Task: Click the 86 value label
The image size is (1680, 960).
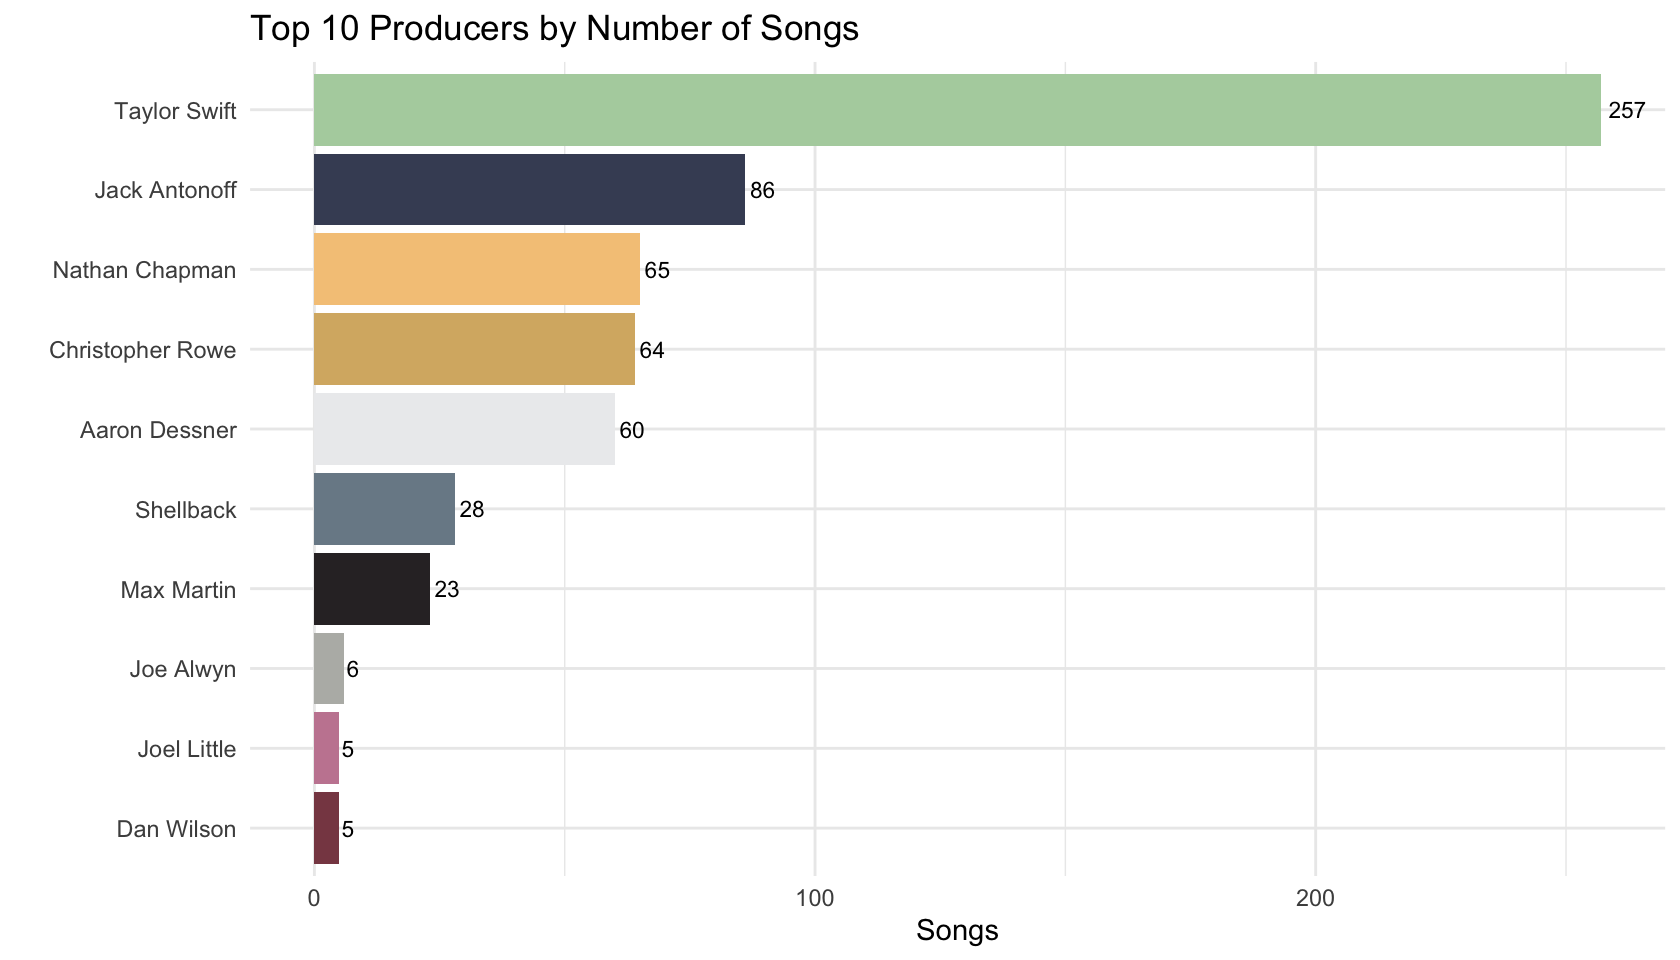Action: [762, 190]
